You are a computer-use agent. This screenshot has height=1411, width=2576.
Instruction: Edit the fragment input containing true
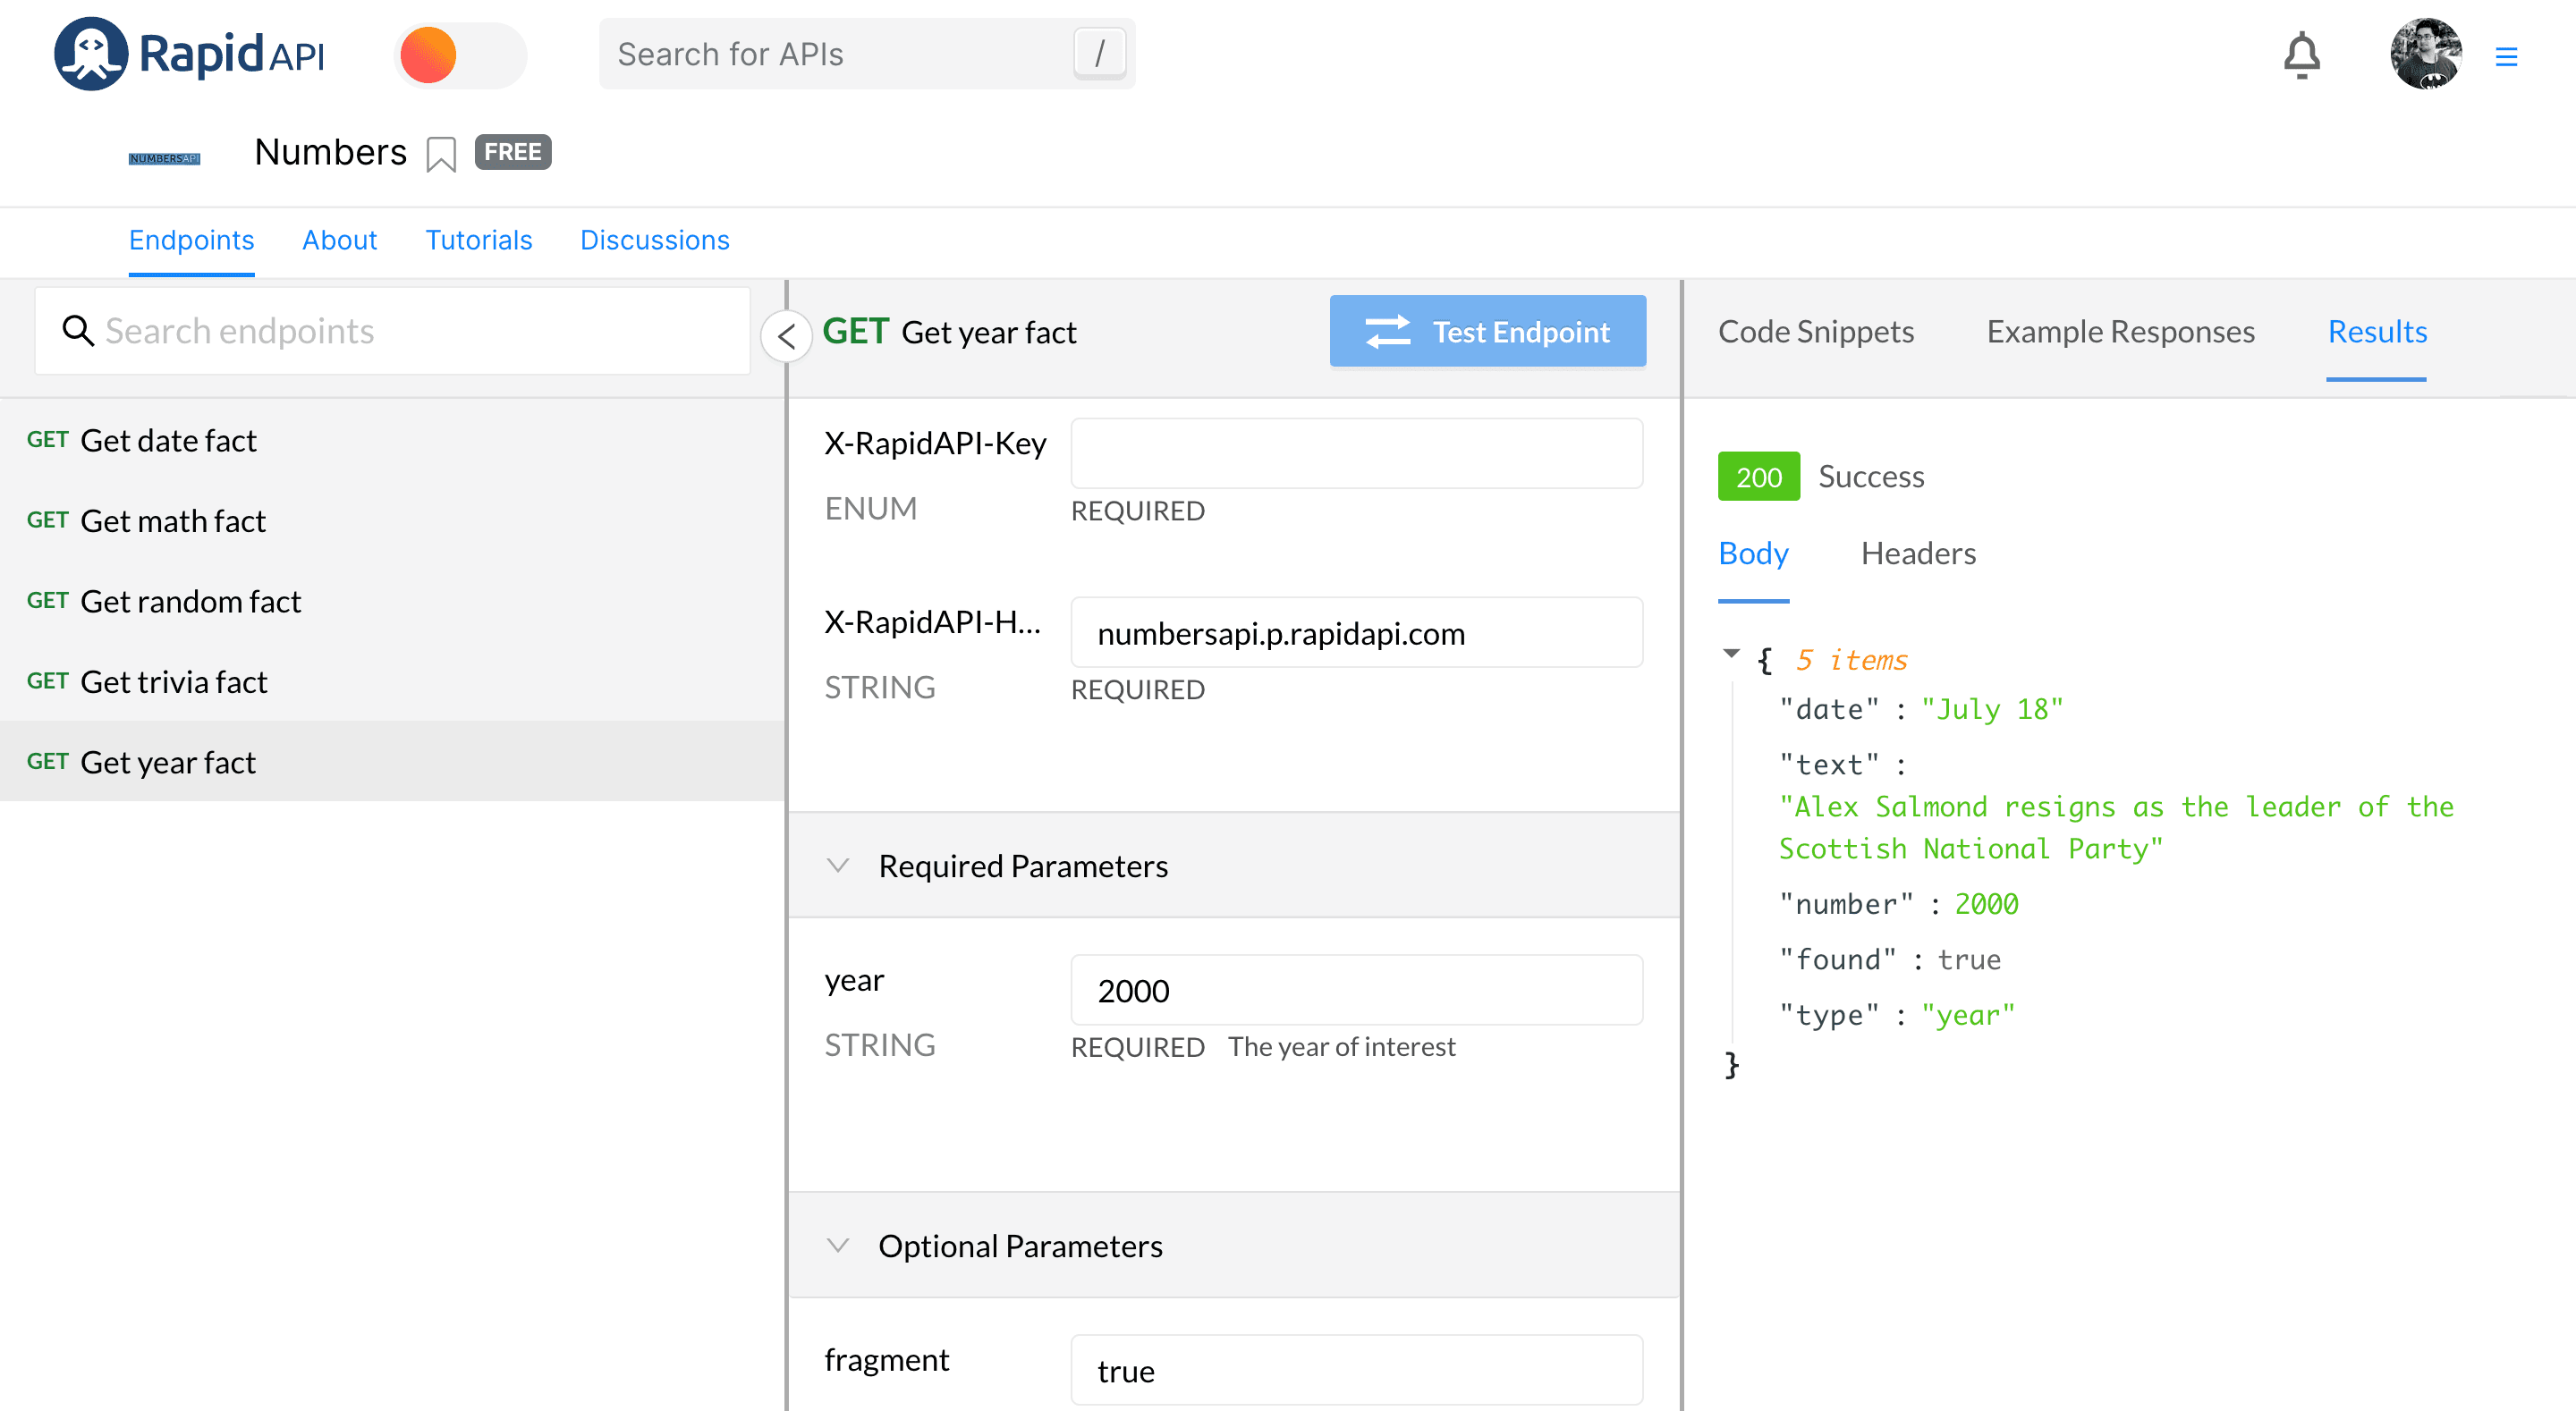tap(1356, 1370)
